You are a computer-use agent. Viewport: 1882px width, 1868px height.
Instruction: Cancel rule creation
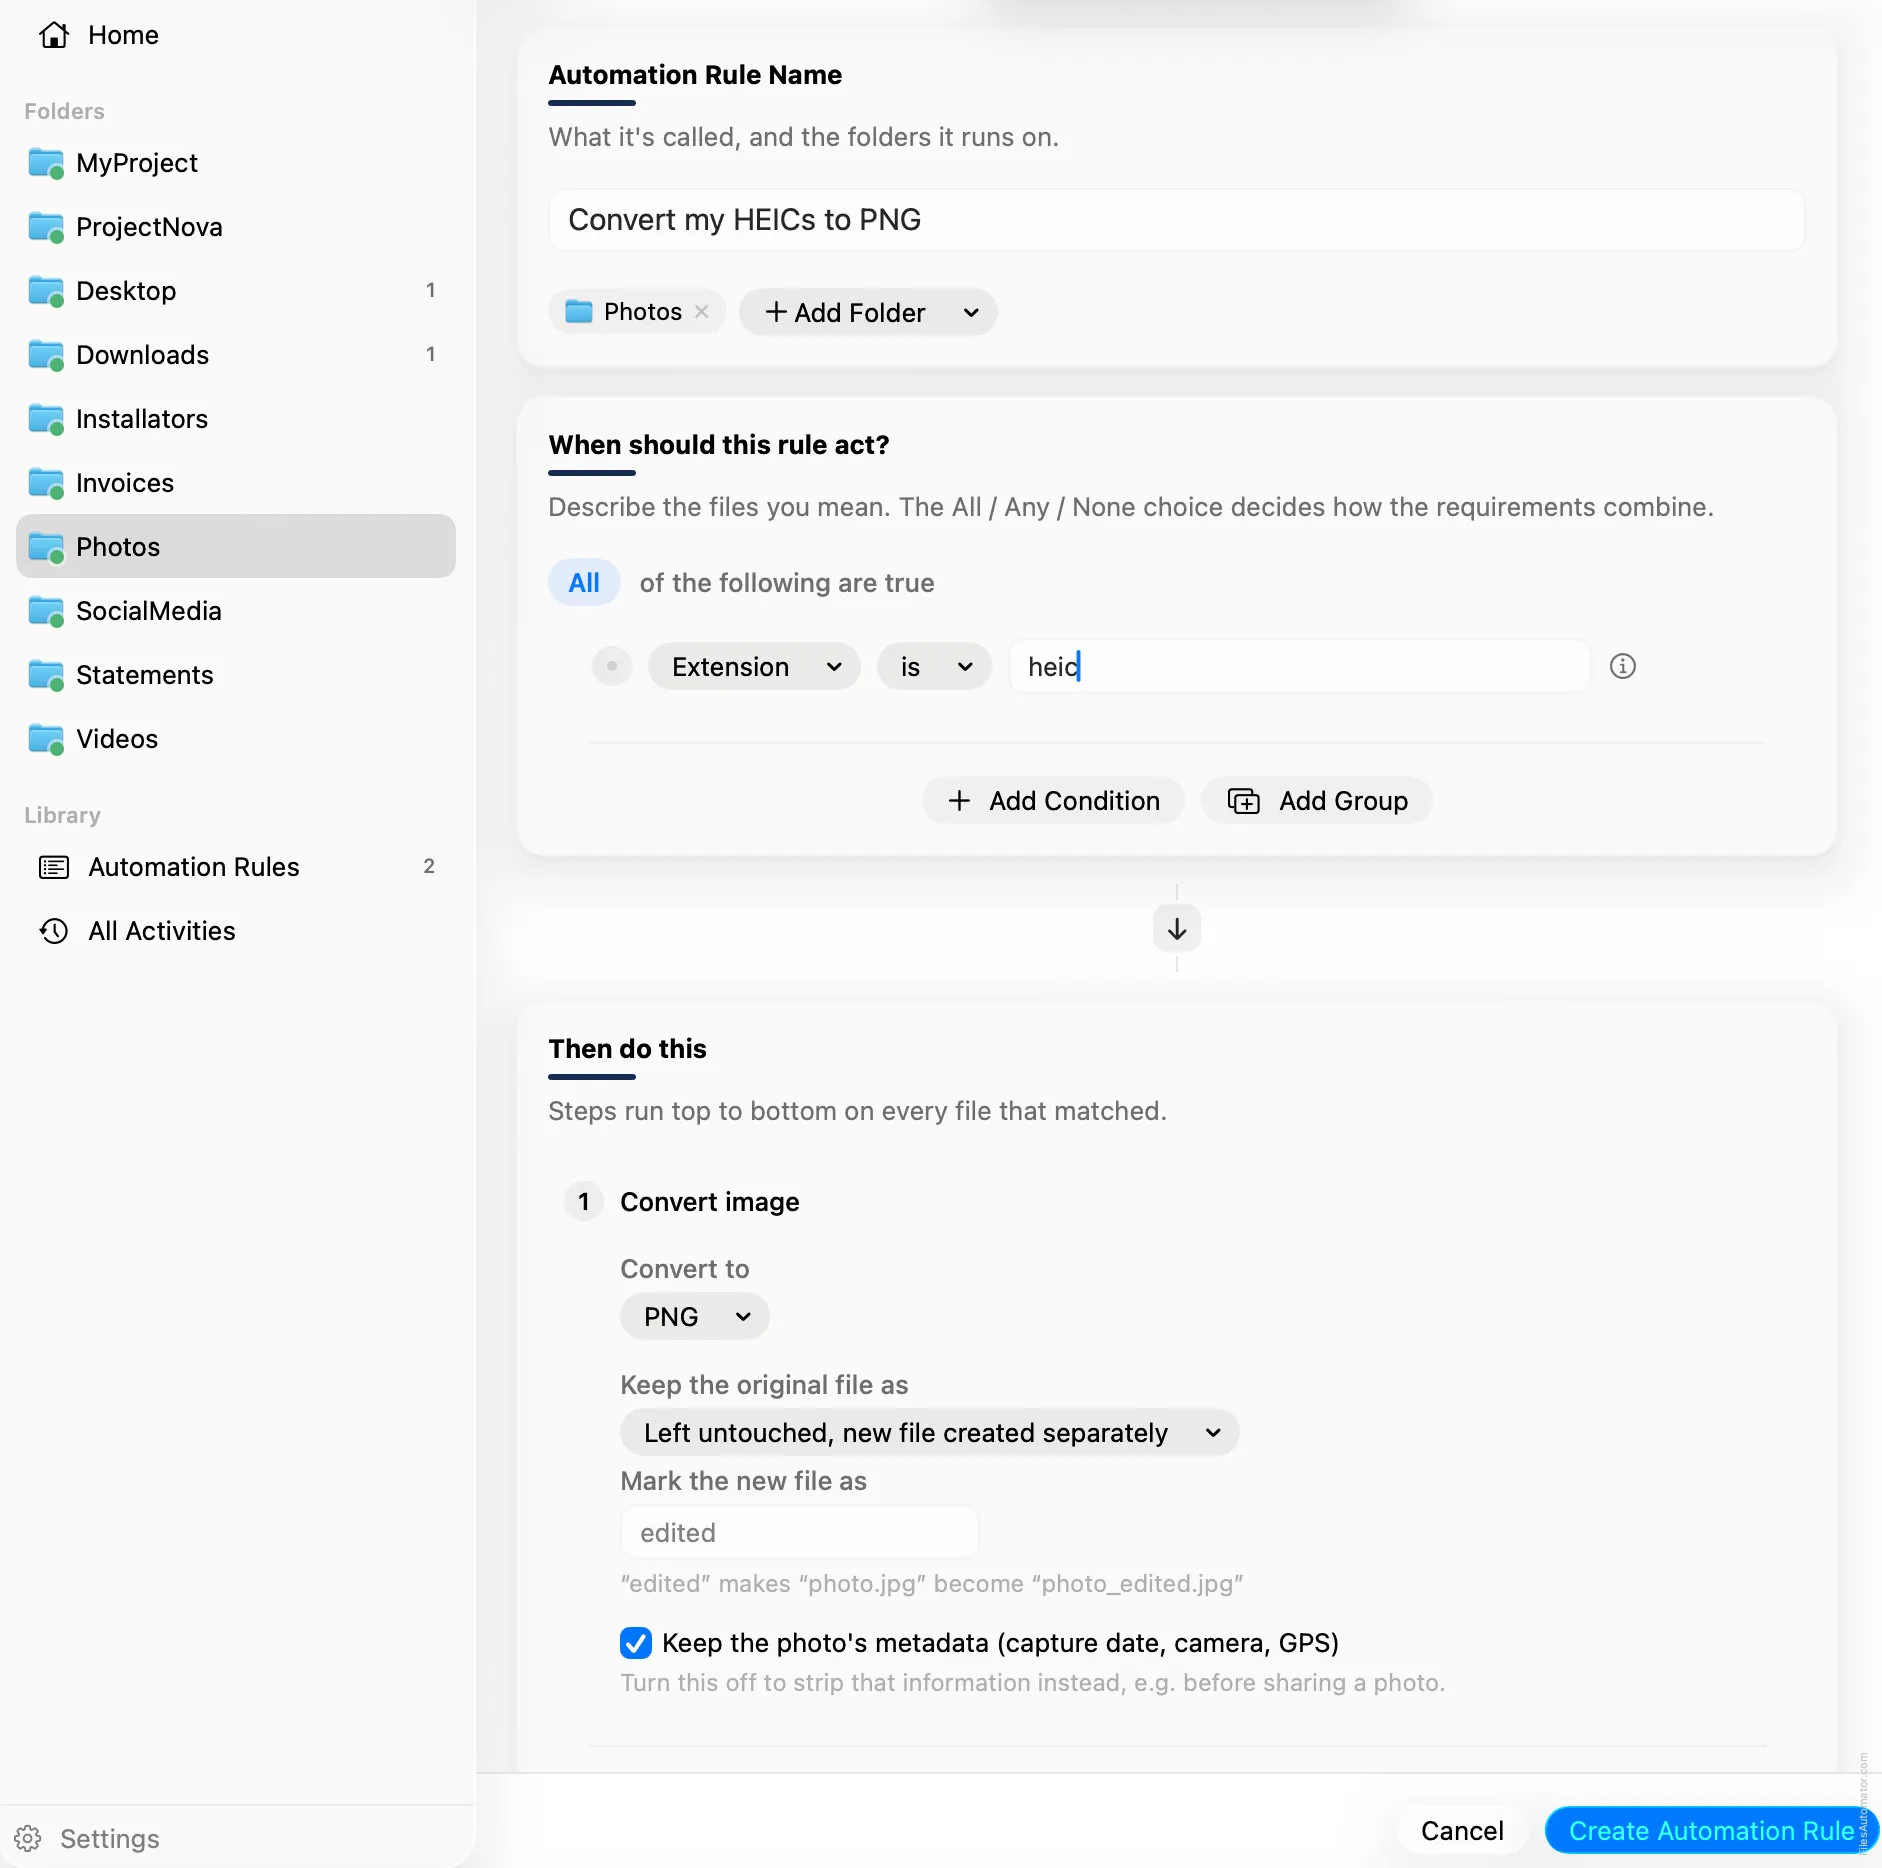click(1462, 1831)
